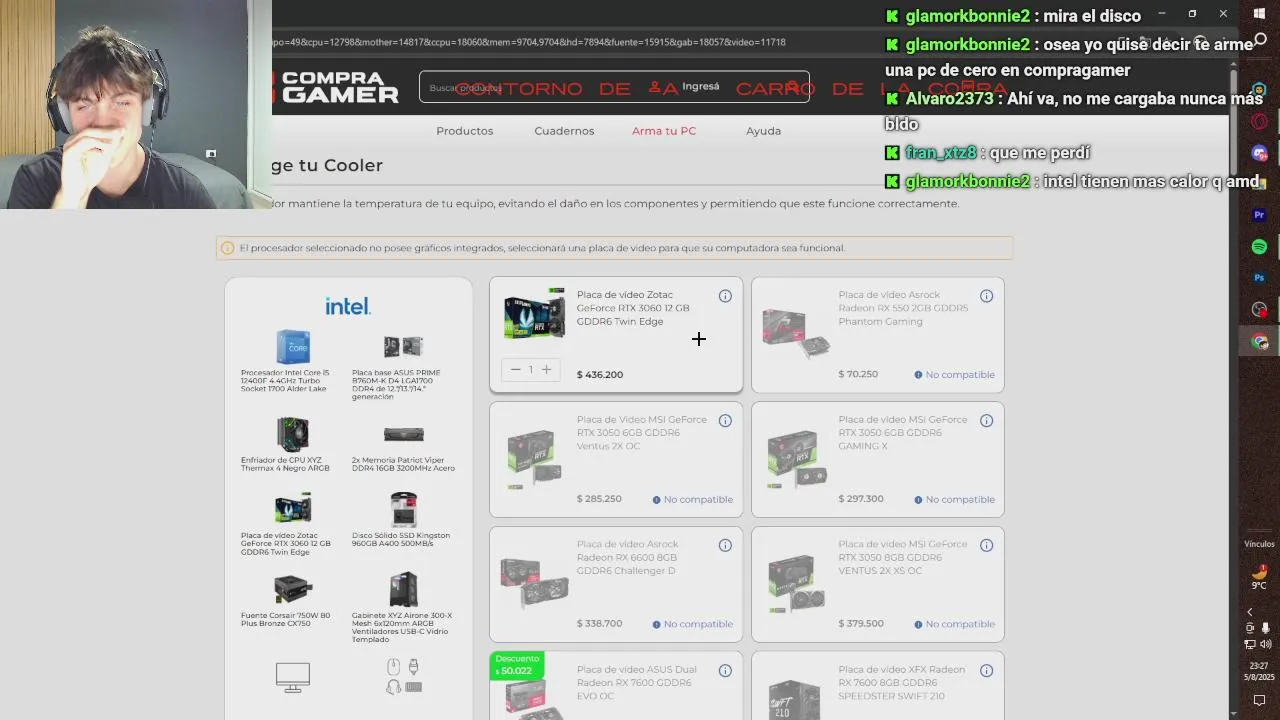Expand hidden system tray icons
This screenshot has height=720, width=1280.
point(1249,612)
